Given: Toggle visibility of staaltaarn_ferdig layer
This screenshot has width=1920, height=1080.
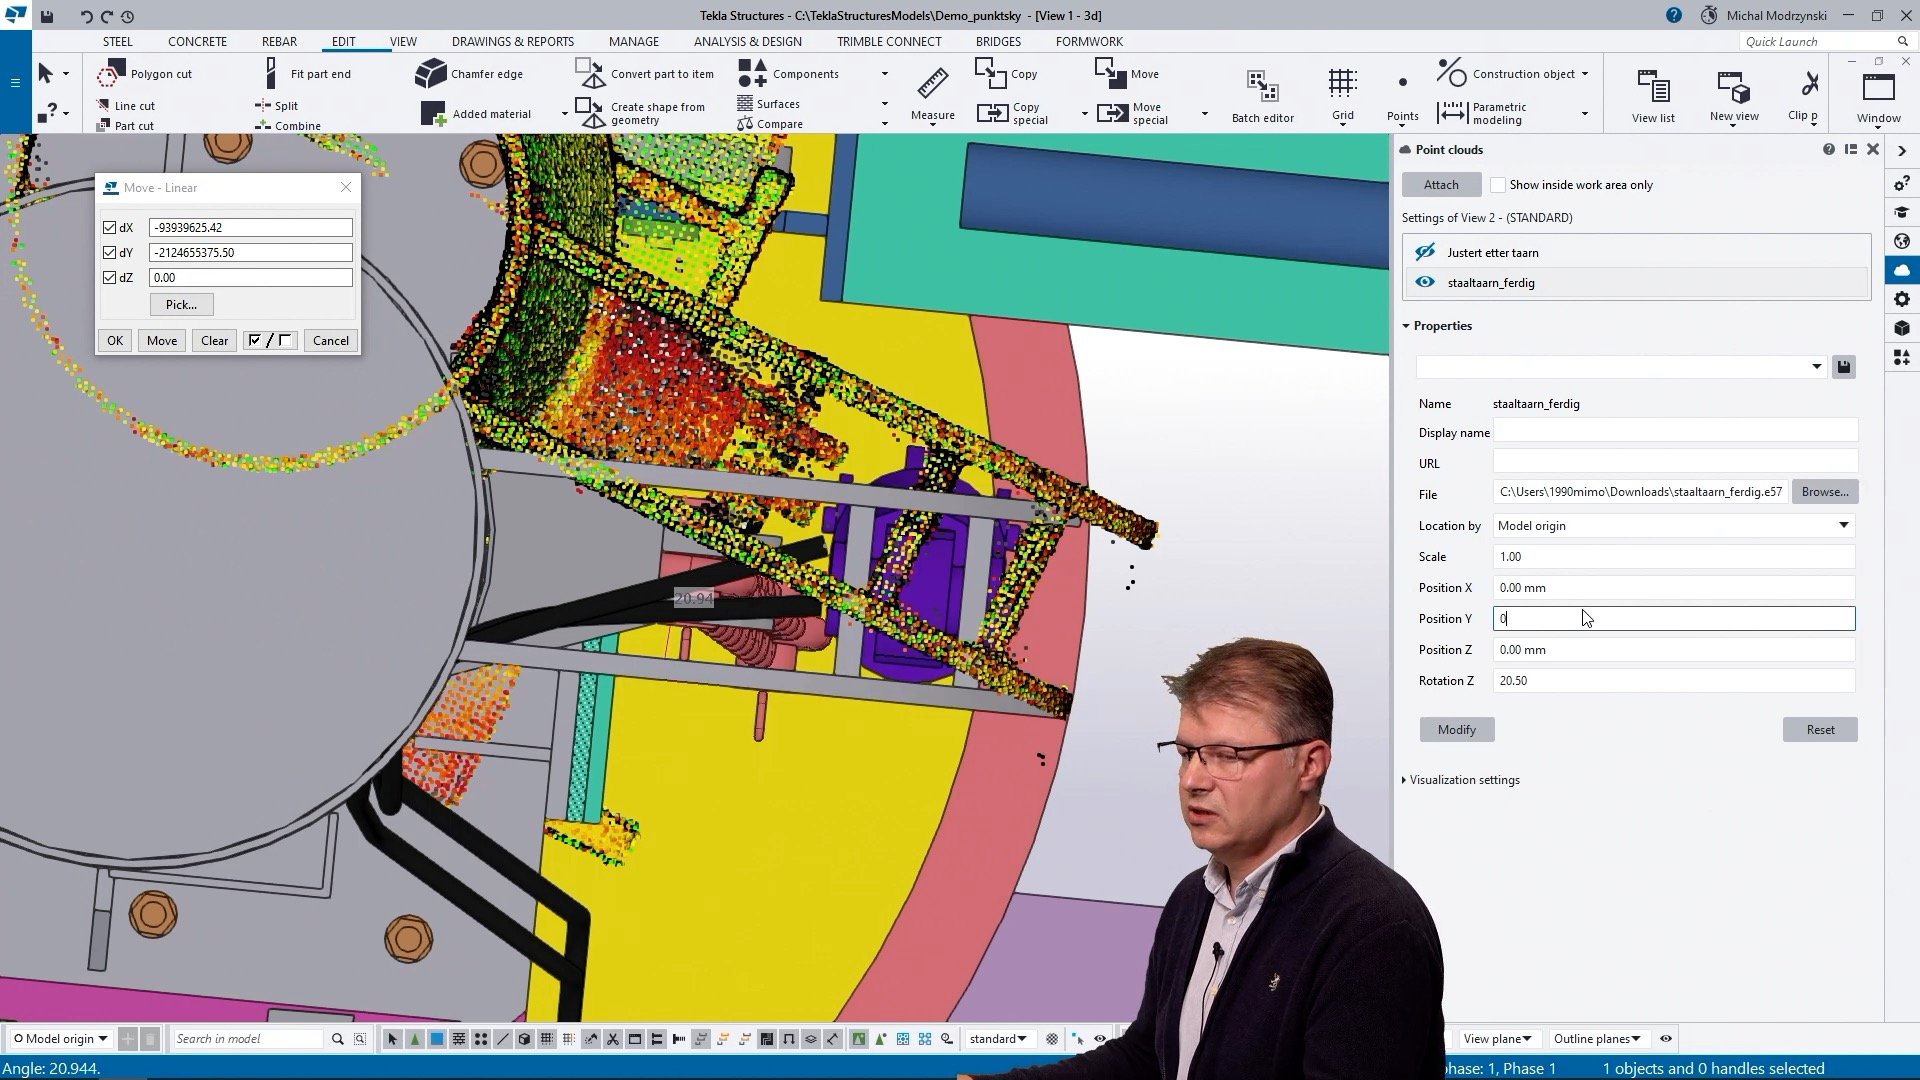Looking at the screenshot, I should click(x=1424, y=282).
